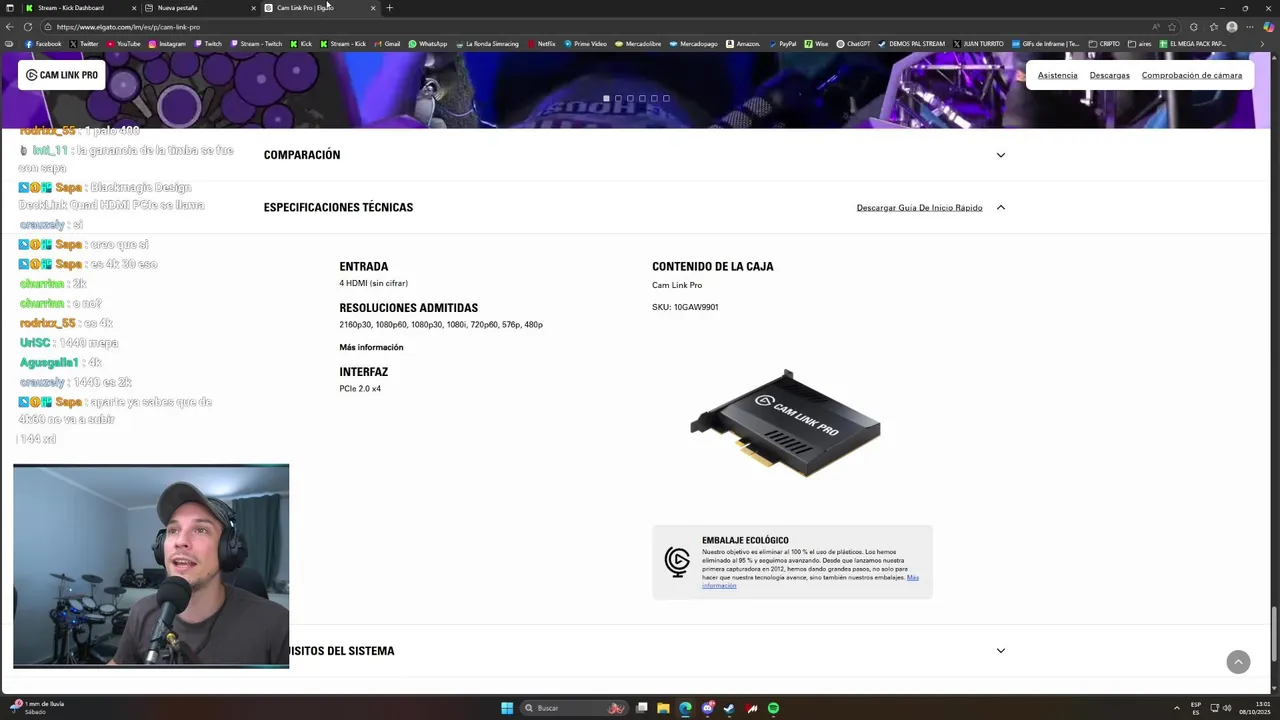The image size is (1280, 720).
Task: Close the Cam Link Pro browser tab
Action: click(373, 8)
